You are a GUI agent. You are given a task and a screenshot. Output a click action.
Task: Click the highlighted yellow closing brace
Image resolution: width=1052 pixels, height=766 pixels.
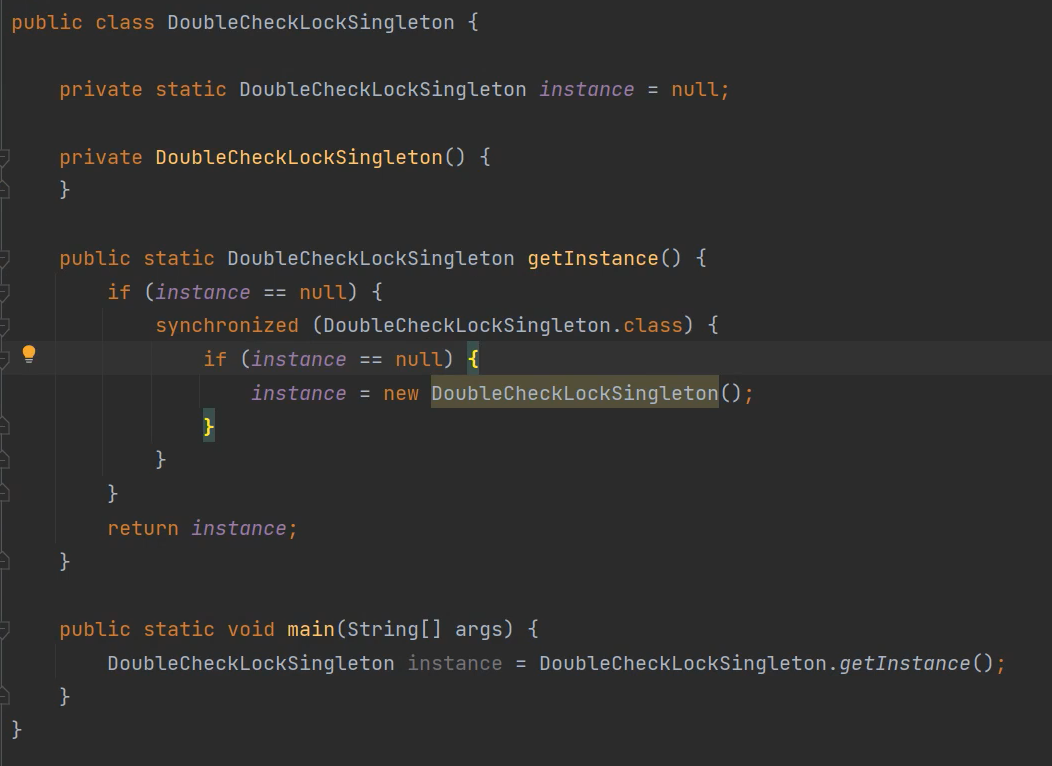coord(207,426)
